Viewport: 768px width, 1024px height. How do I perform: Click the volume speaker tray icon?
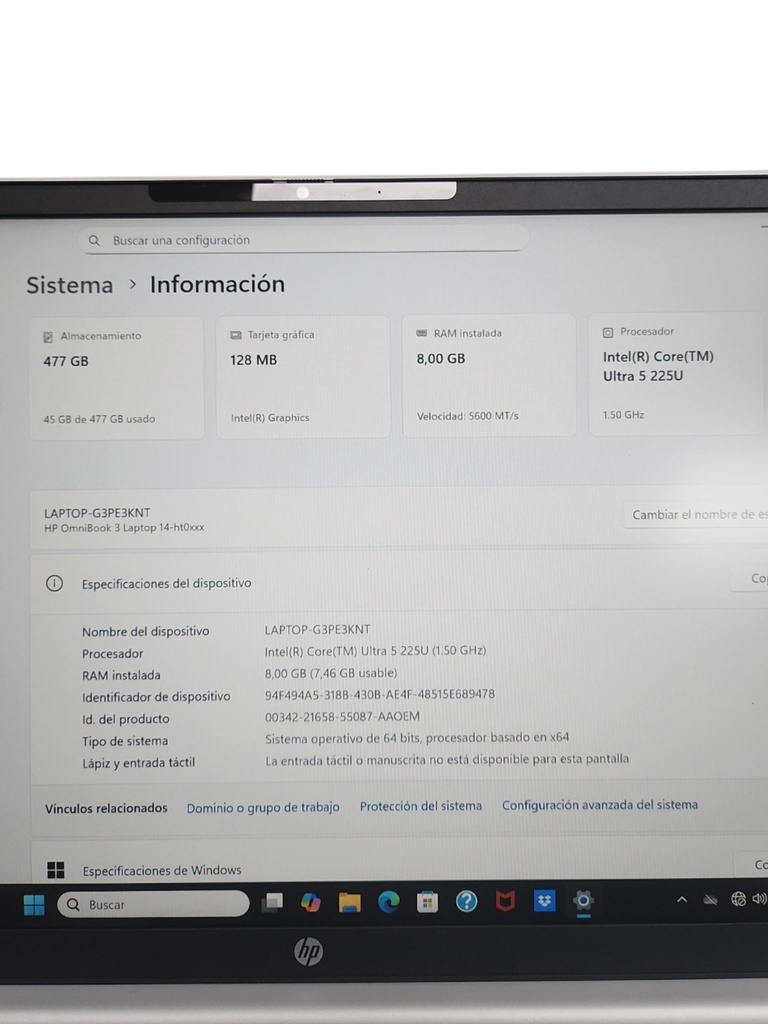pyautogui.click(x=760, y=899)
